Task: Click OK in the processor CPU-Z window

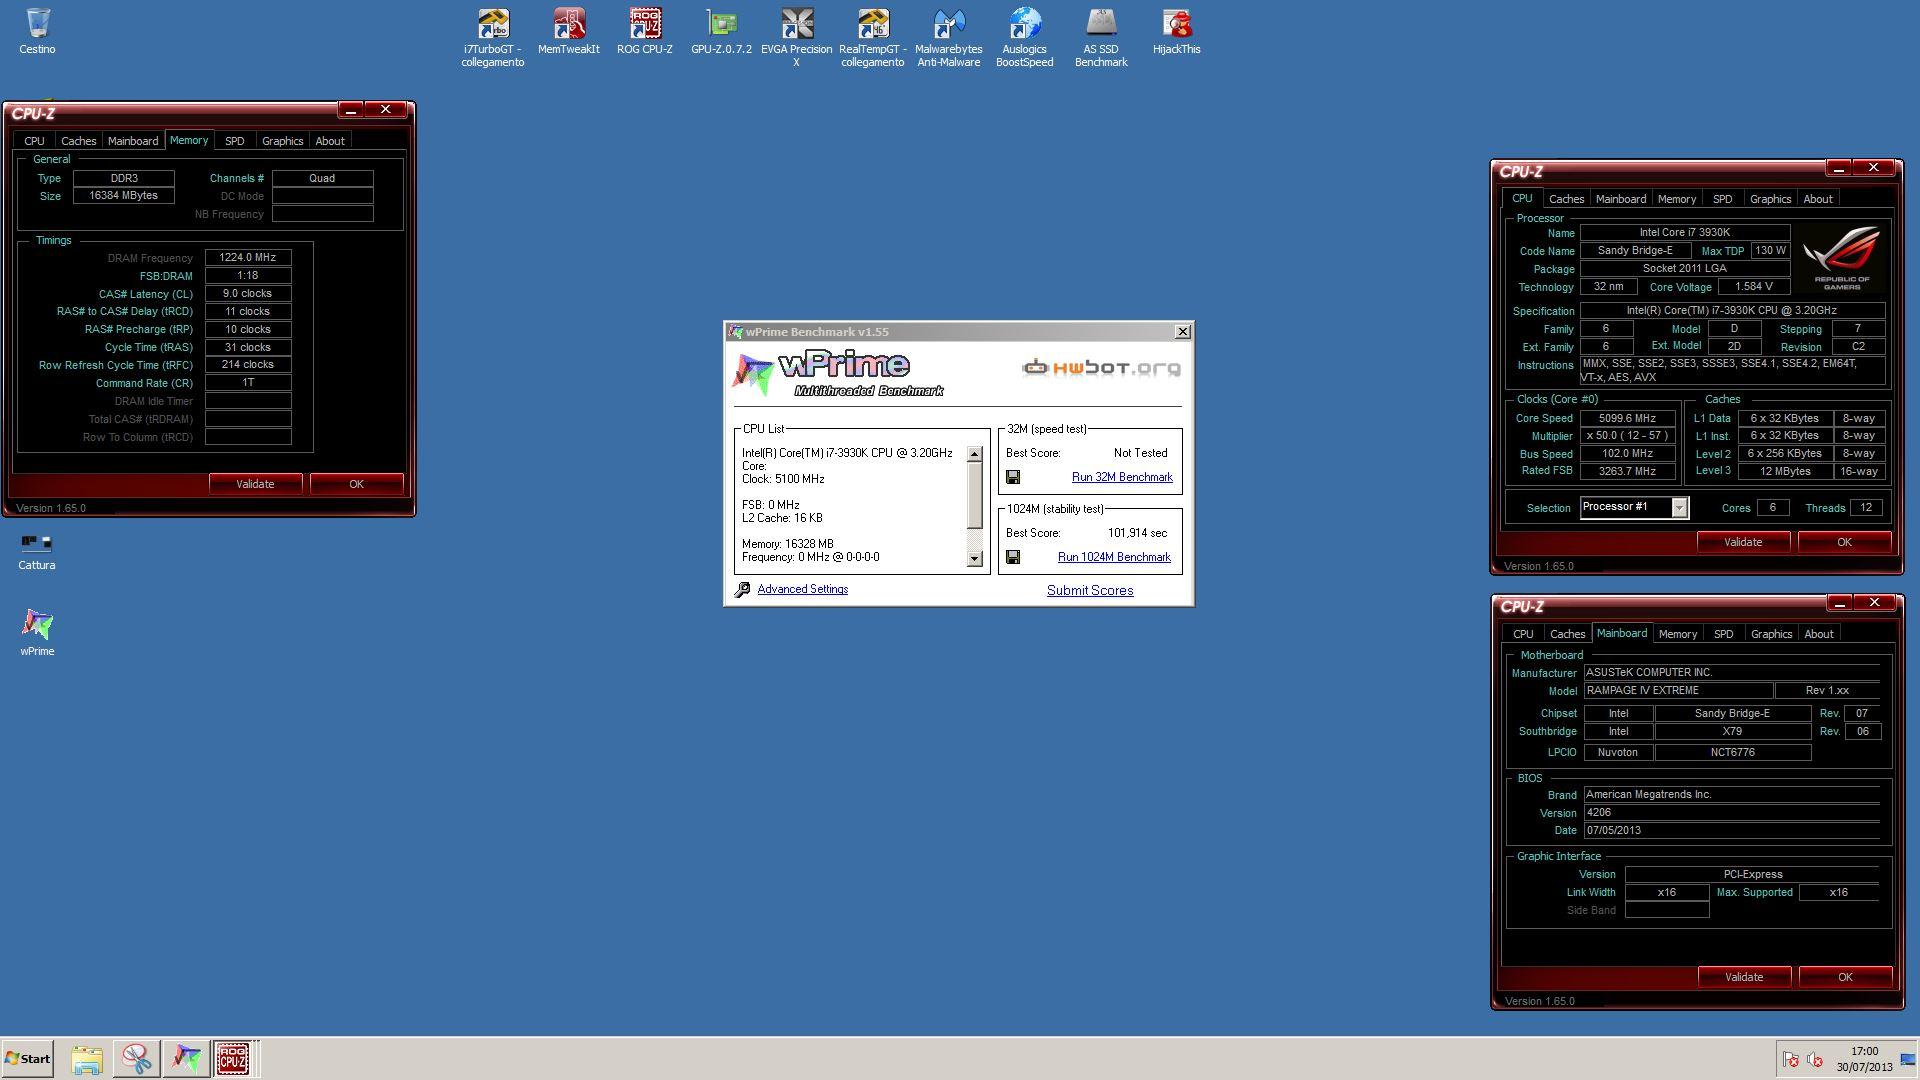Action: [1844, 542]
